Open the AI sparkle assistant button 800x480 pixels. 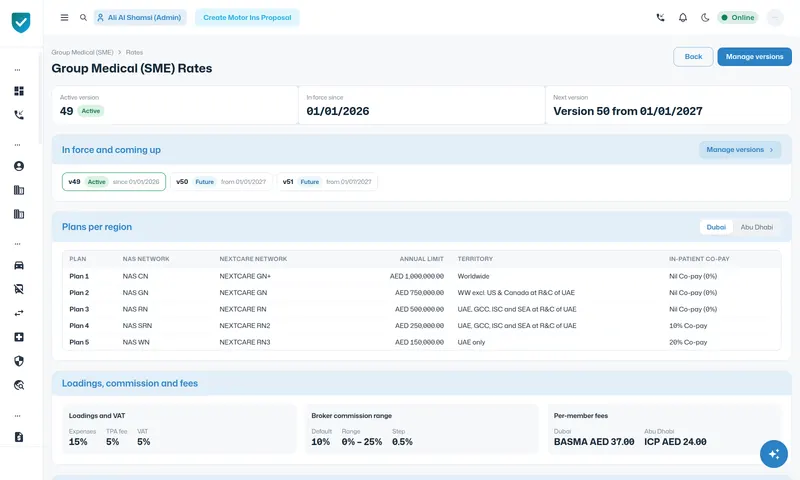click(773, 454)
